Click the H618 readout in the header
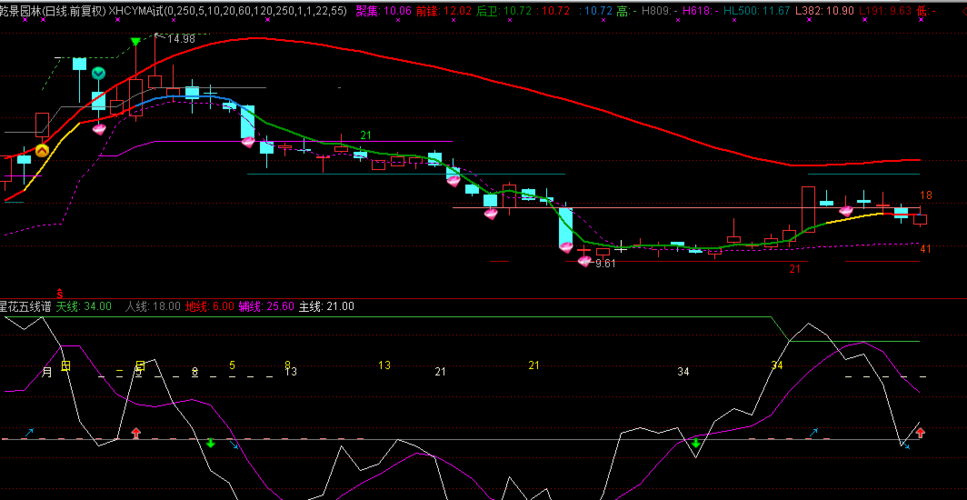This screenshot has width=967, height=500. click(x=700, y=10)
